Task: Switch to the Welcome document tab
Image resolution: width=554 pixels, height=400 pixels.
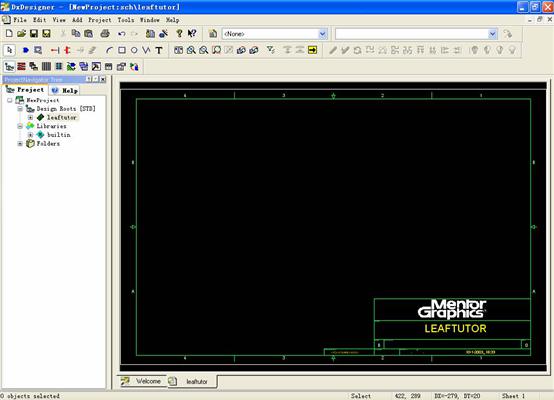Action: pos(142,381)
